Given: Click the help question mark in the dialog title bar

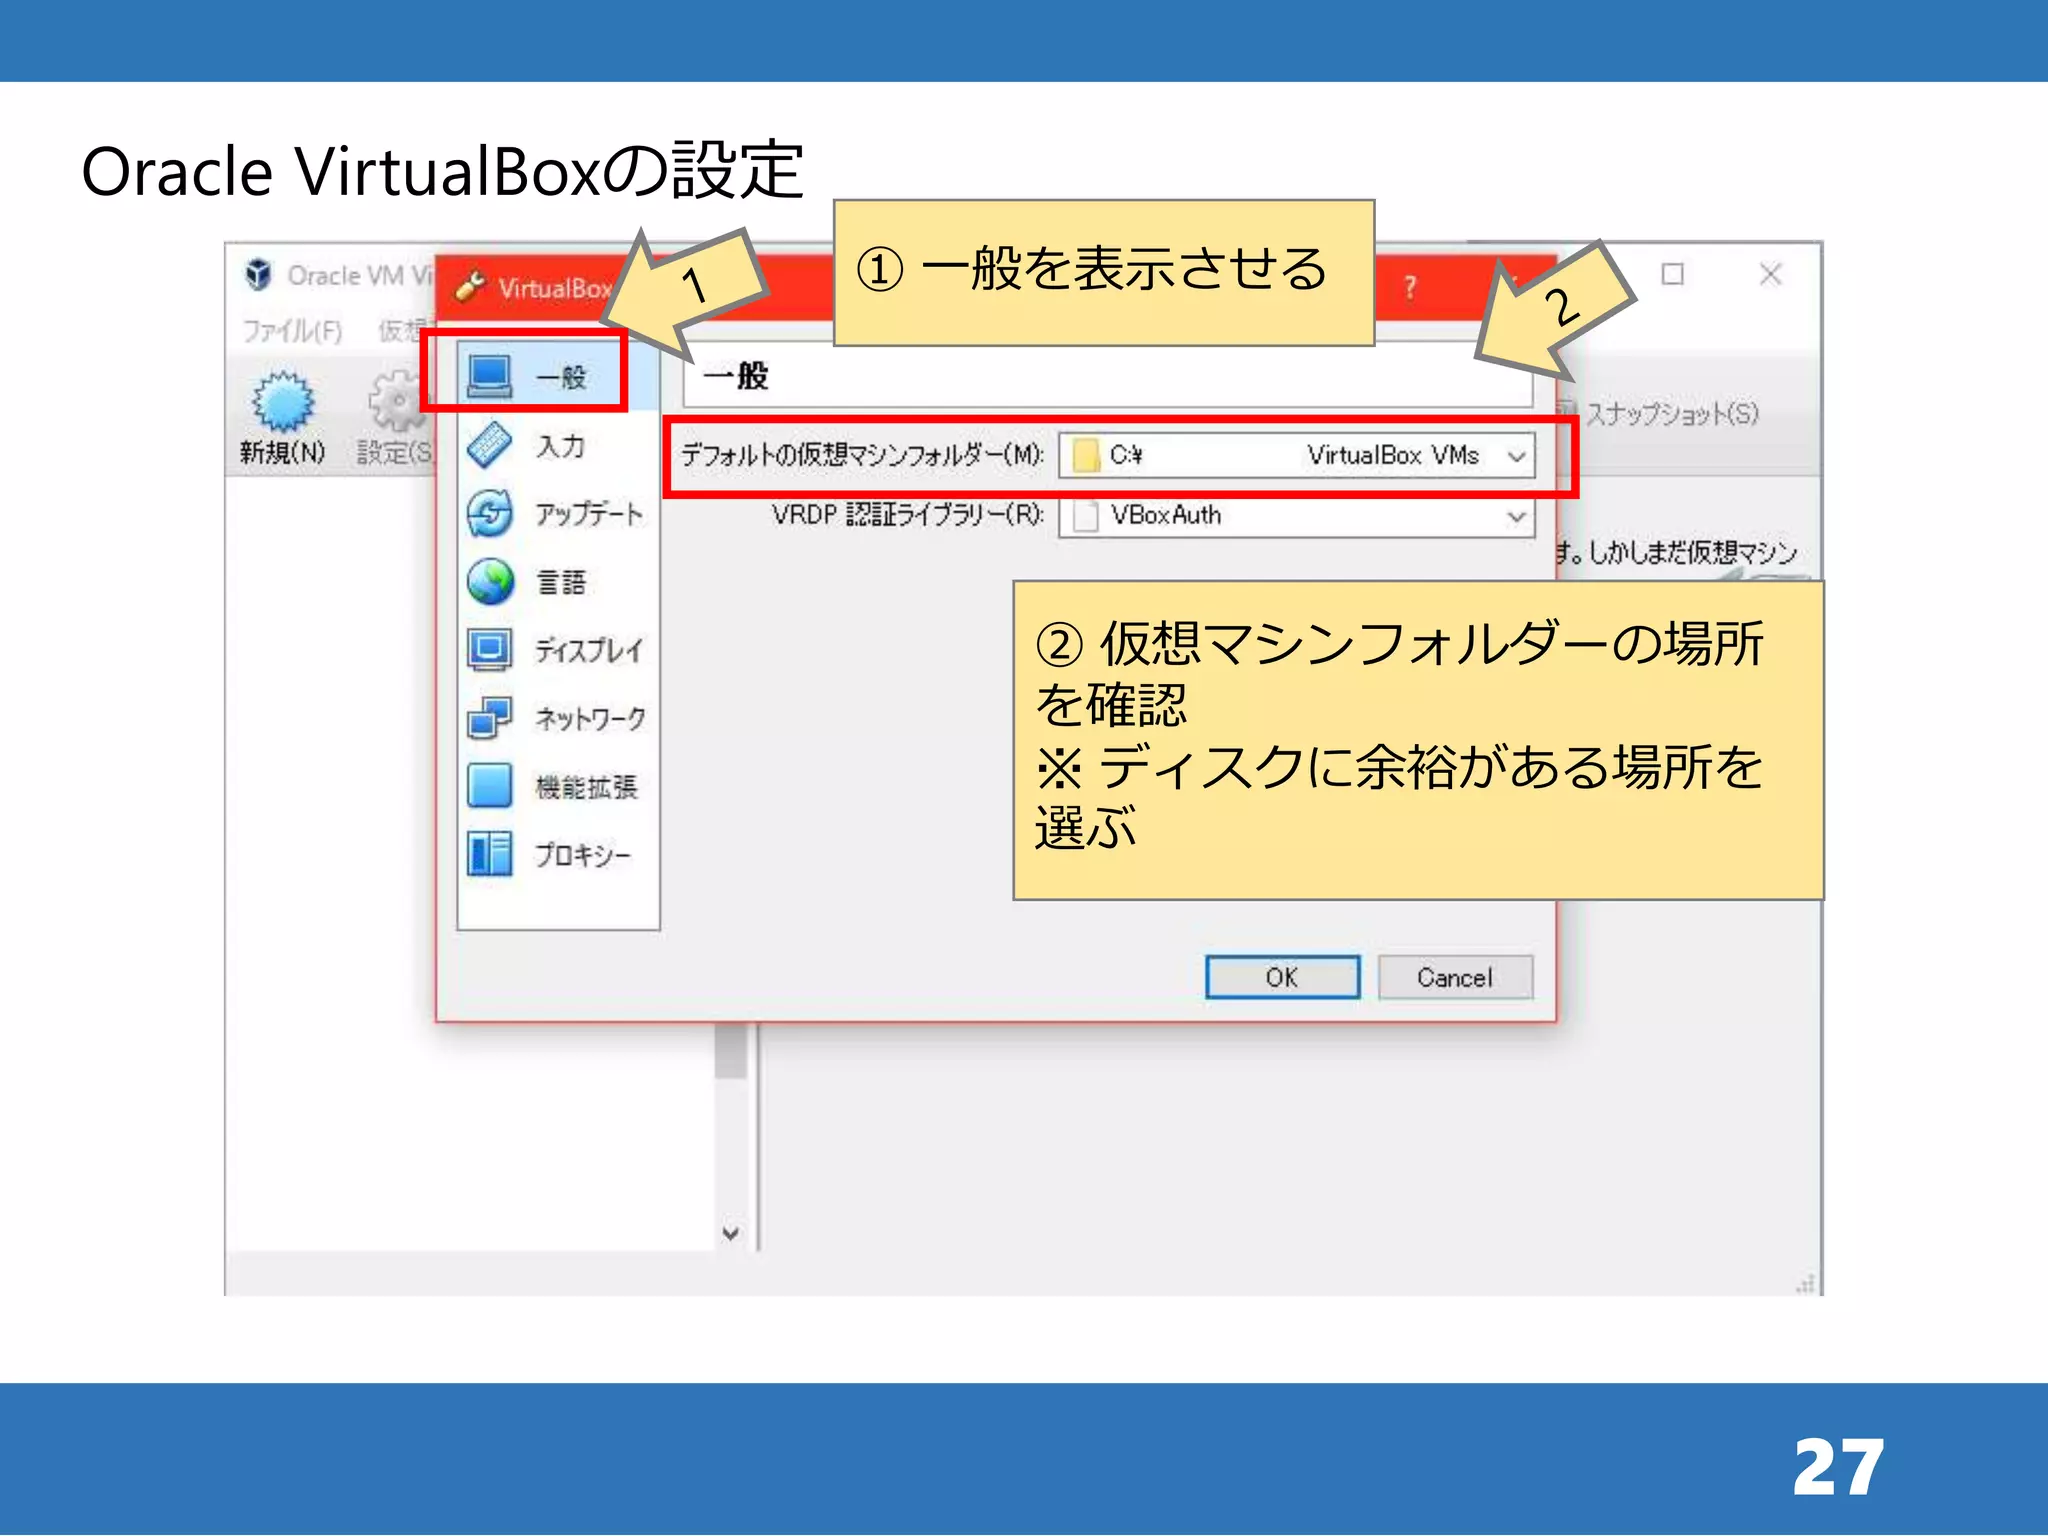Looking at the screenshot, I should tap(1409, 287).
